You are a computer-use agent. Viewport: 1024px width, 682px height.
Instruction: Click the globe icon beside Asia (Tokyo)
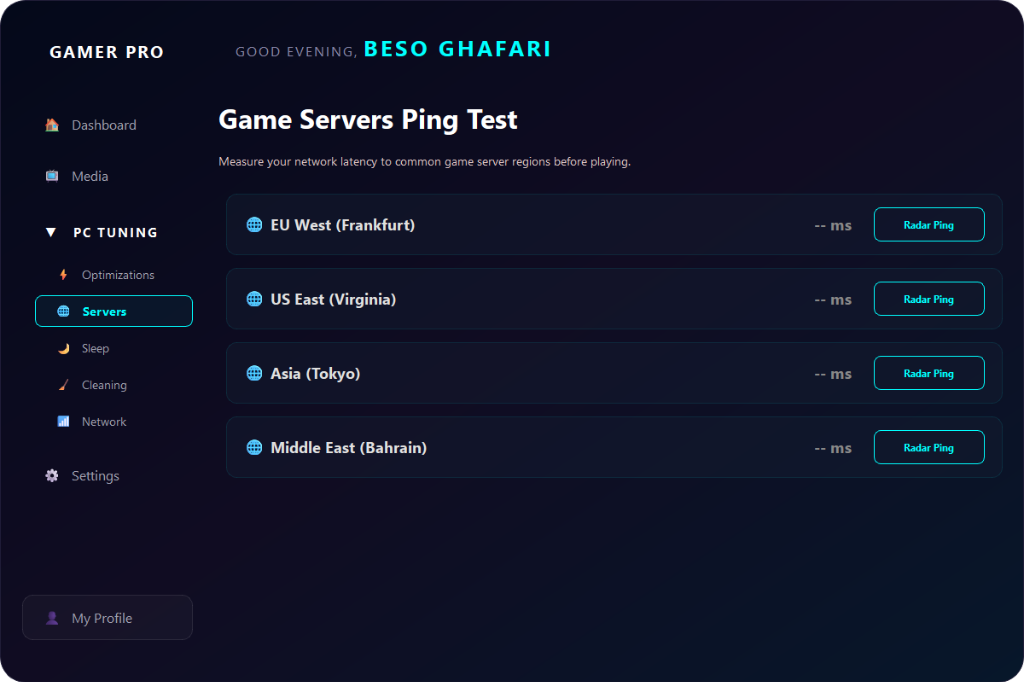pos(254,373)
